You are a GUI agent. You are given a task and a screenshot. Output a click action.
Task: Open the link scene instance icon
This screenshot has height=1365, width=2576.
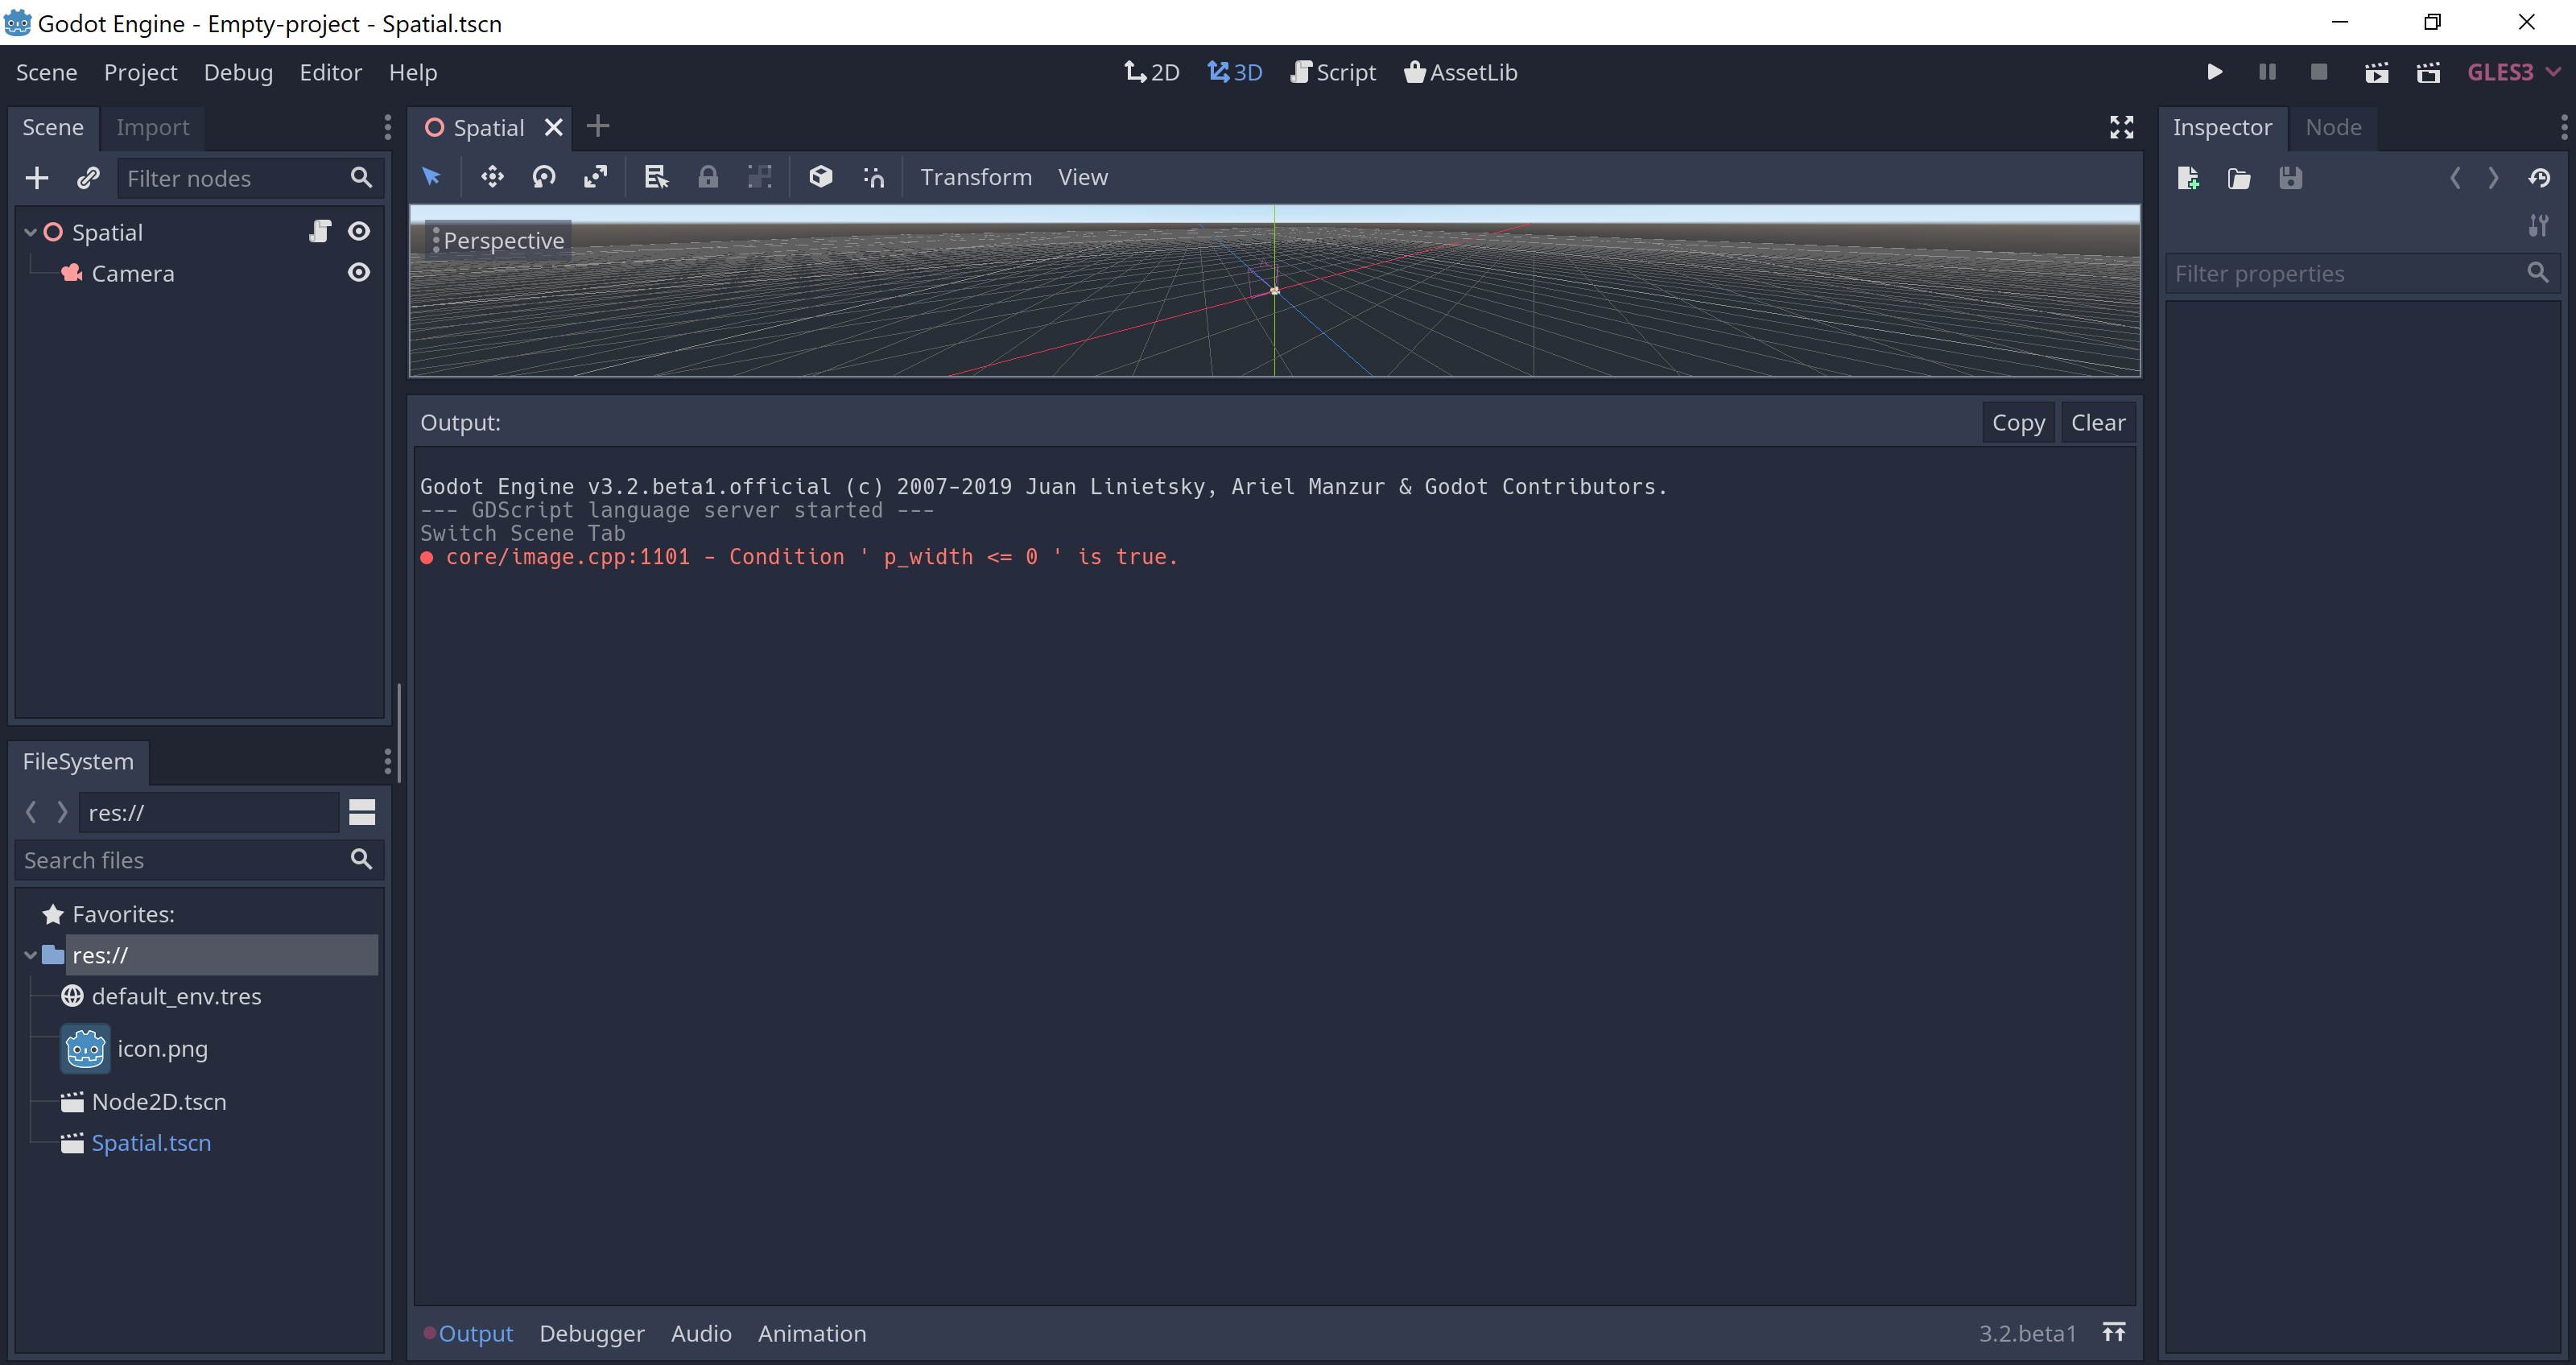[88, 178]
